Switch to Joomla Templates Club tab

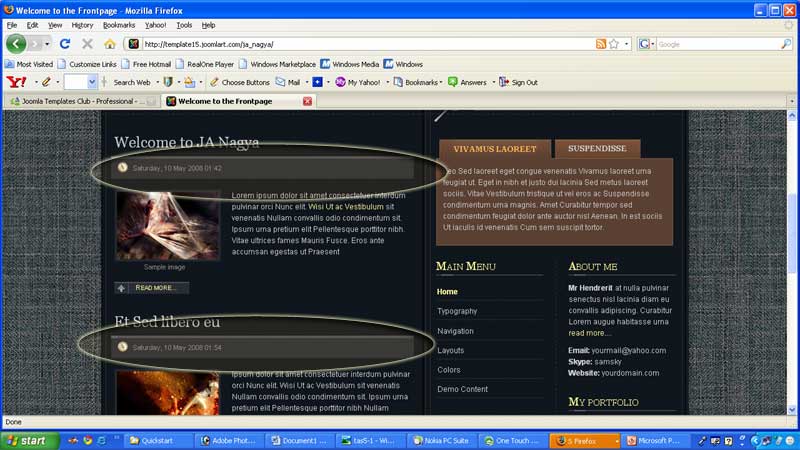coord(82,101)
